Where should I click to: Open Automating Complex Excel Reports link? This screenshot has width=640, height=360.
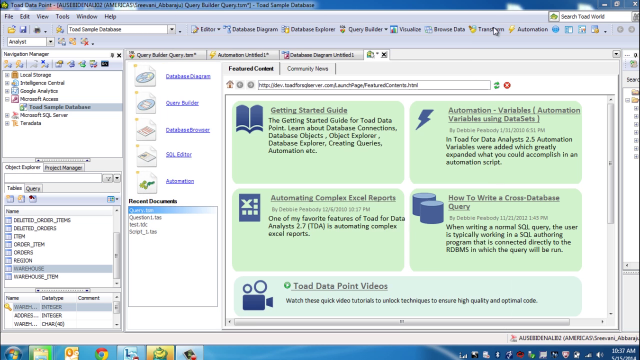tap(333, 198)
